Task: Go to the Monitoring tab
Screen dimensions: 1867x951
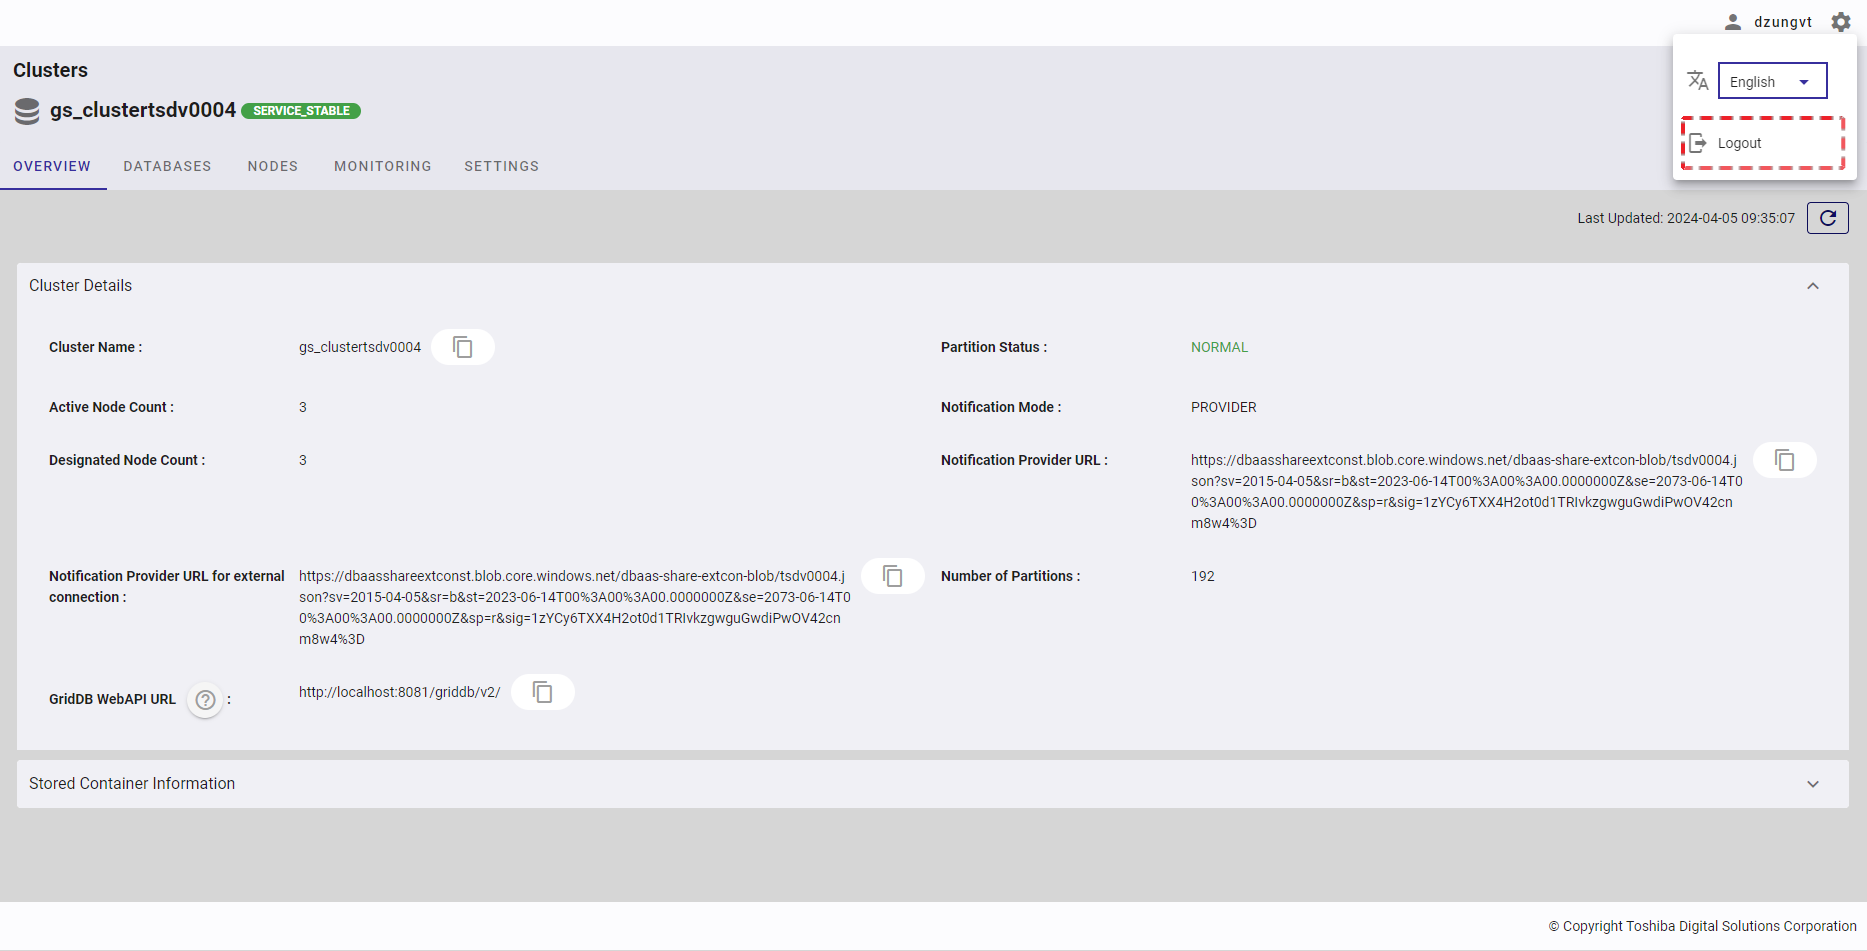Action: [383, 166]
